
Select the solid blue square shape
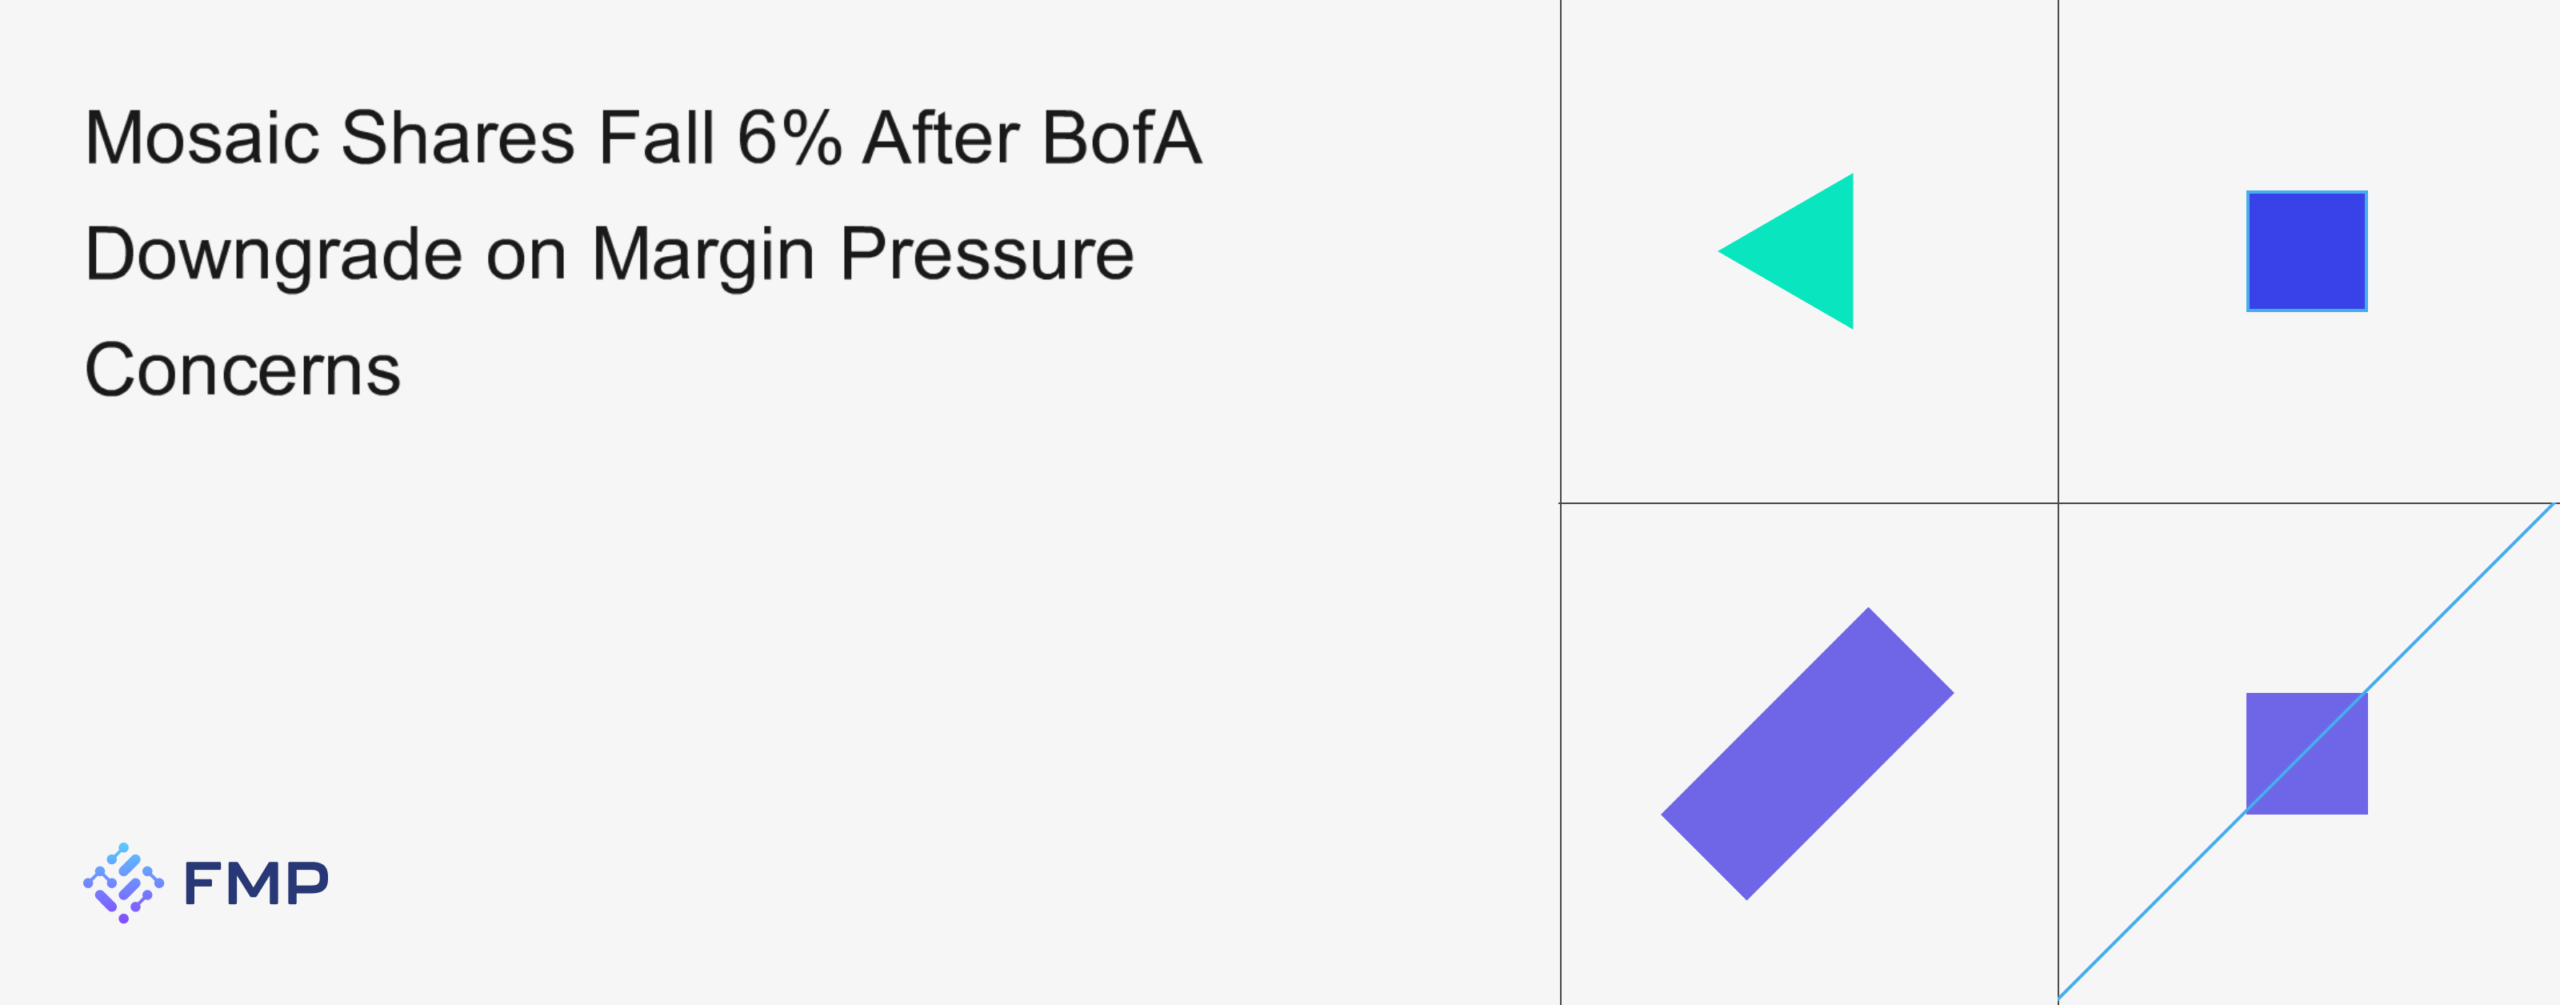click(x=2306, y=251)
